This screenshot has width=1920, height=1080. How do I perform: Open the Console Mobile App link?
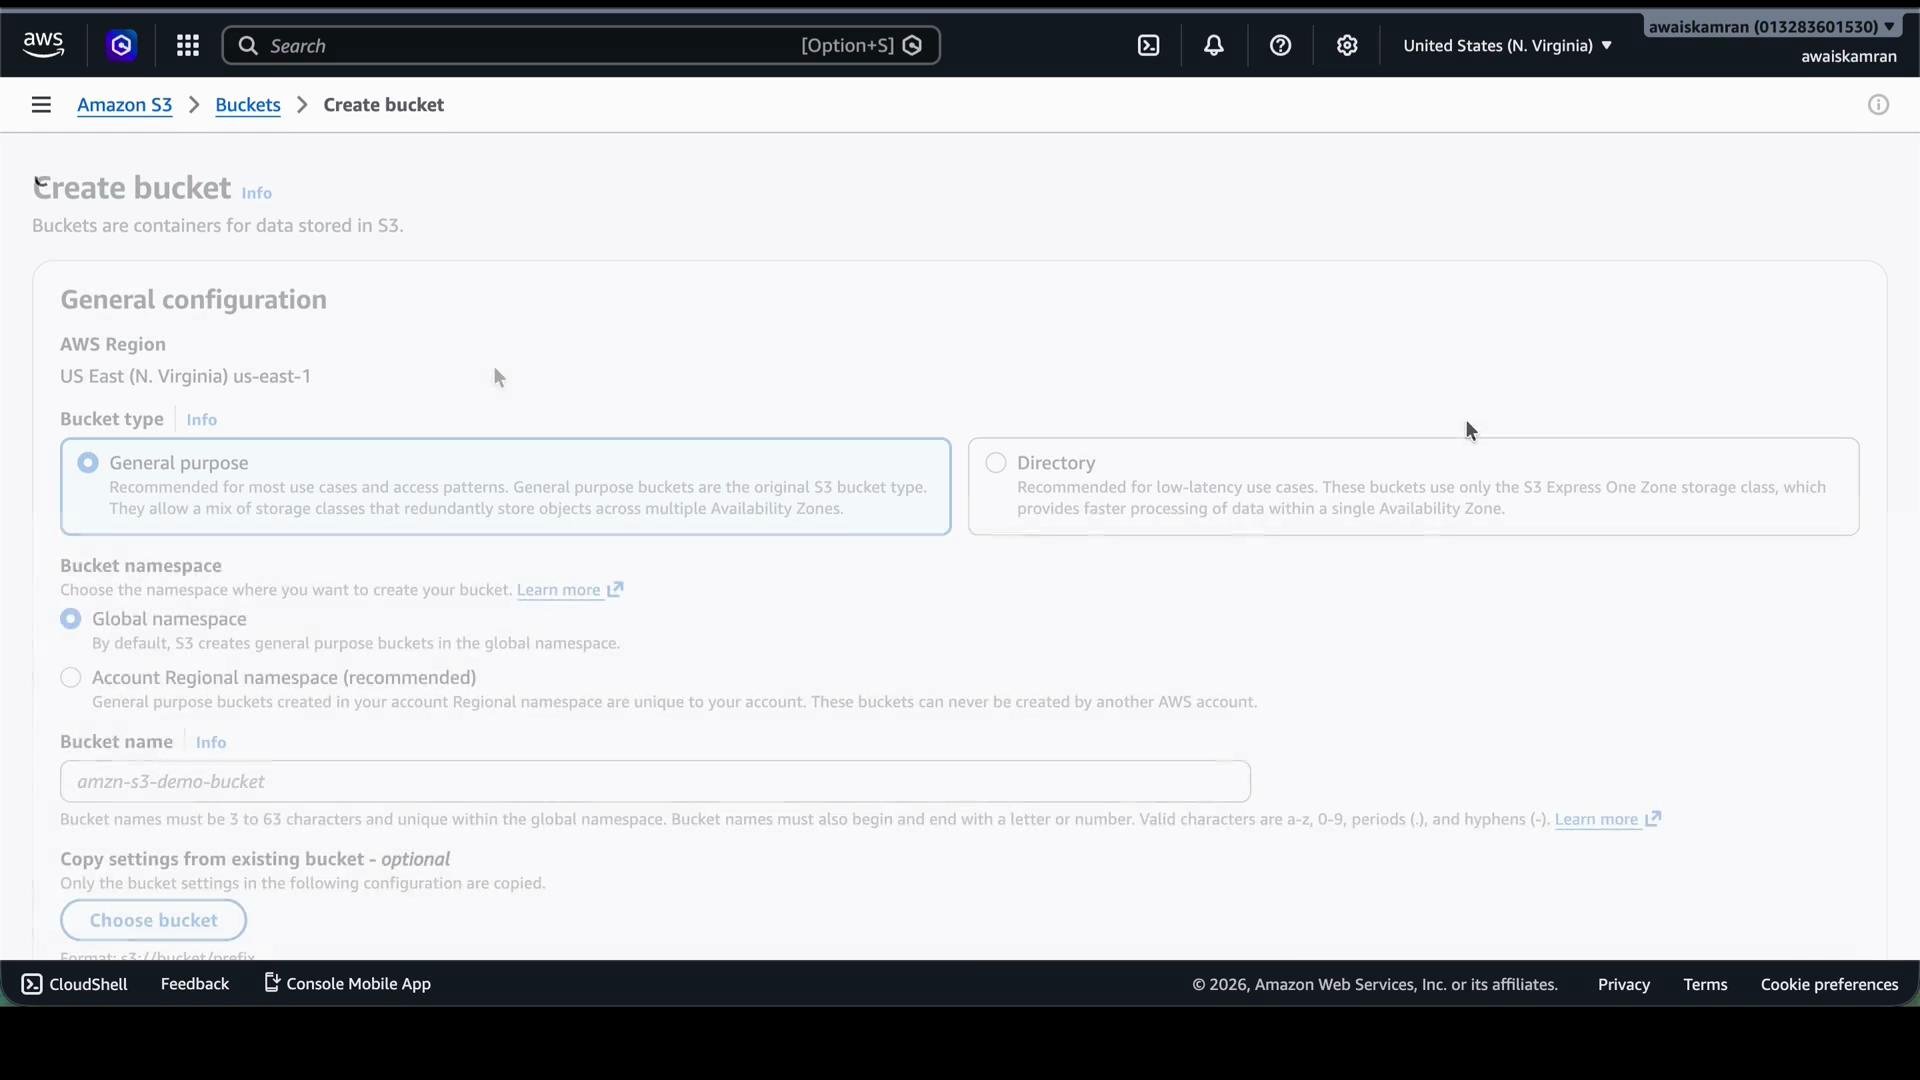click(x=359, y=984)
